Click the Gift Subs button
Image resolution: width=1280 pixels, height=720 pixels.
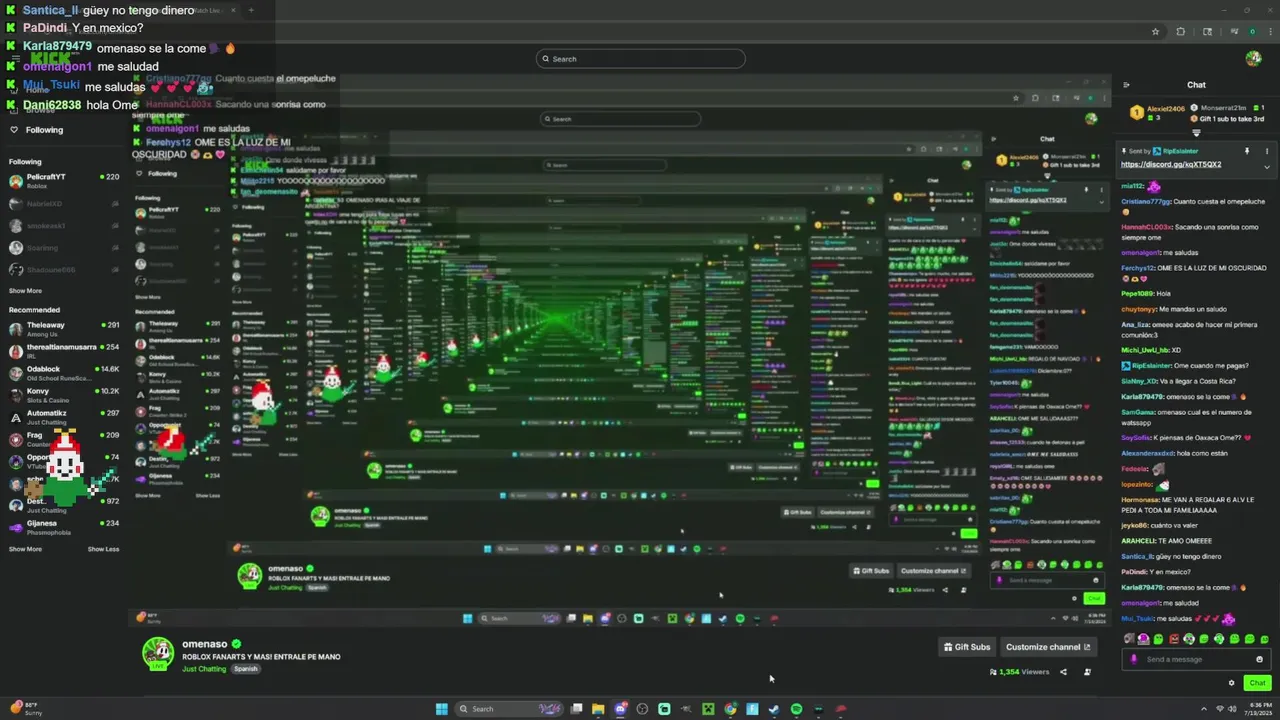pyautogui.click(x=967, y=647)
